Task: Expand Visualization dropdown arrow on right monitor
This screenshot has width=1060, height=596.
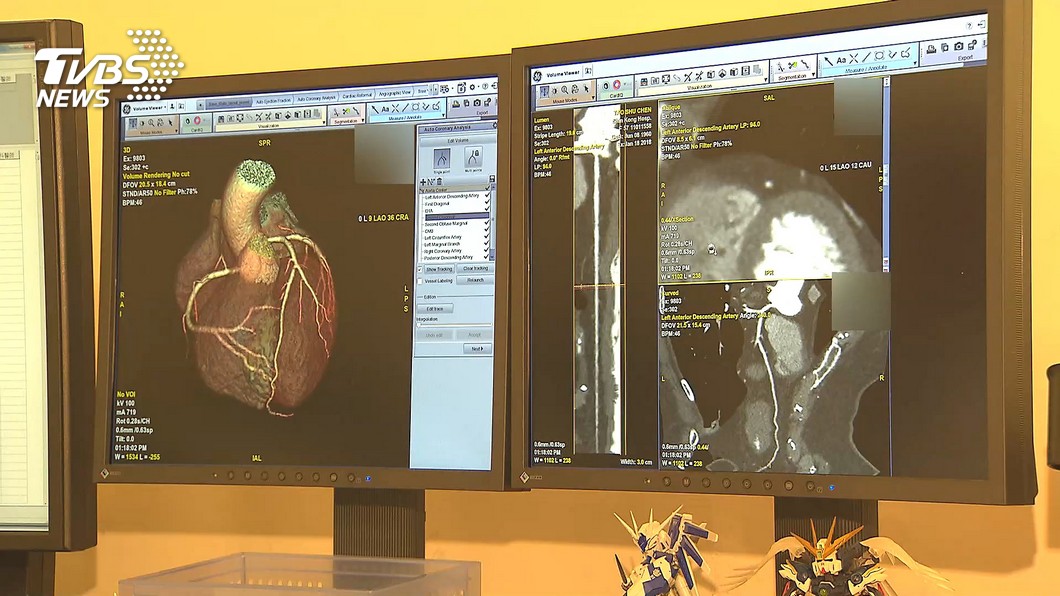Action: pyautogui.click(x=766, y=79)
